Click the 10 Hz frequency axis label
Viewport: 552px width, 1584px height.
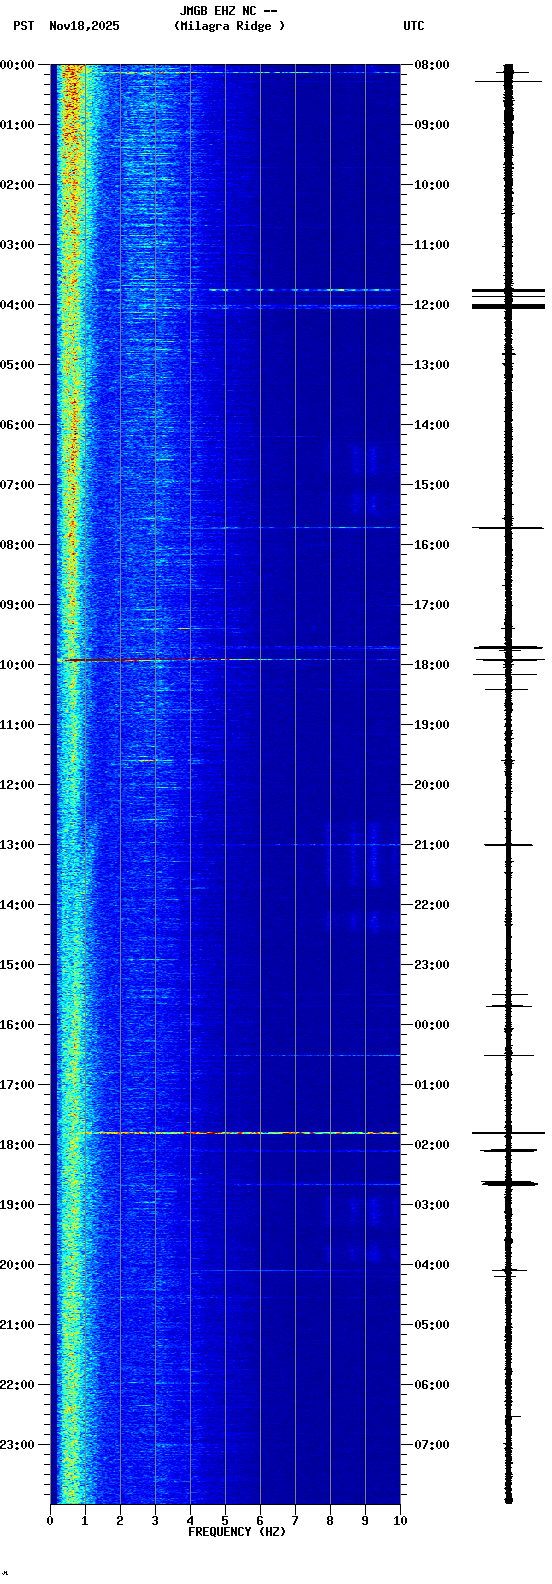coord(400,1521)
